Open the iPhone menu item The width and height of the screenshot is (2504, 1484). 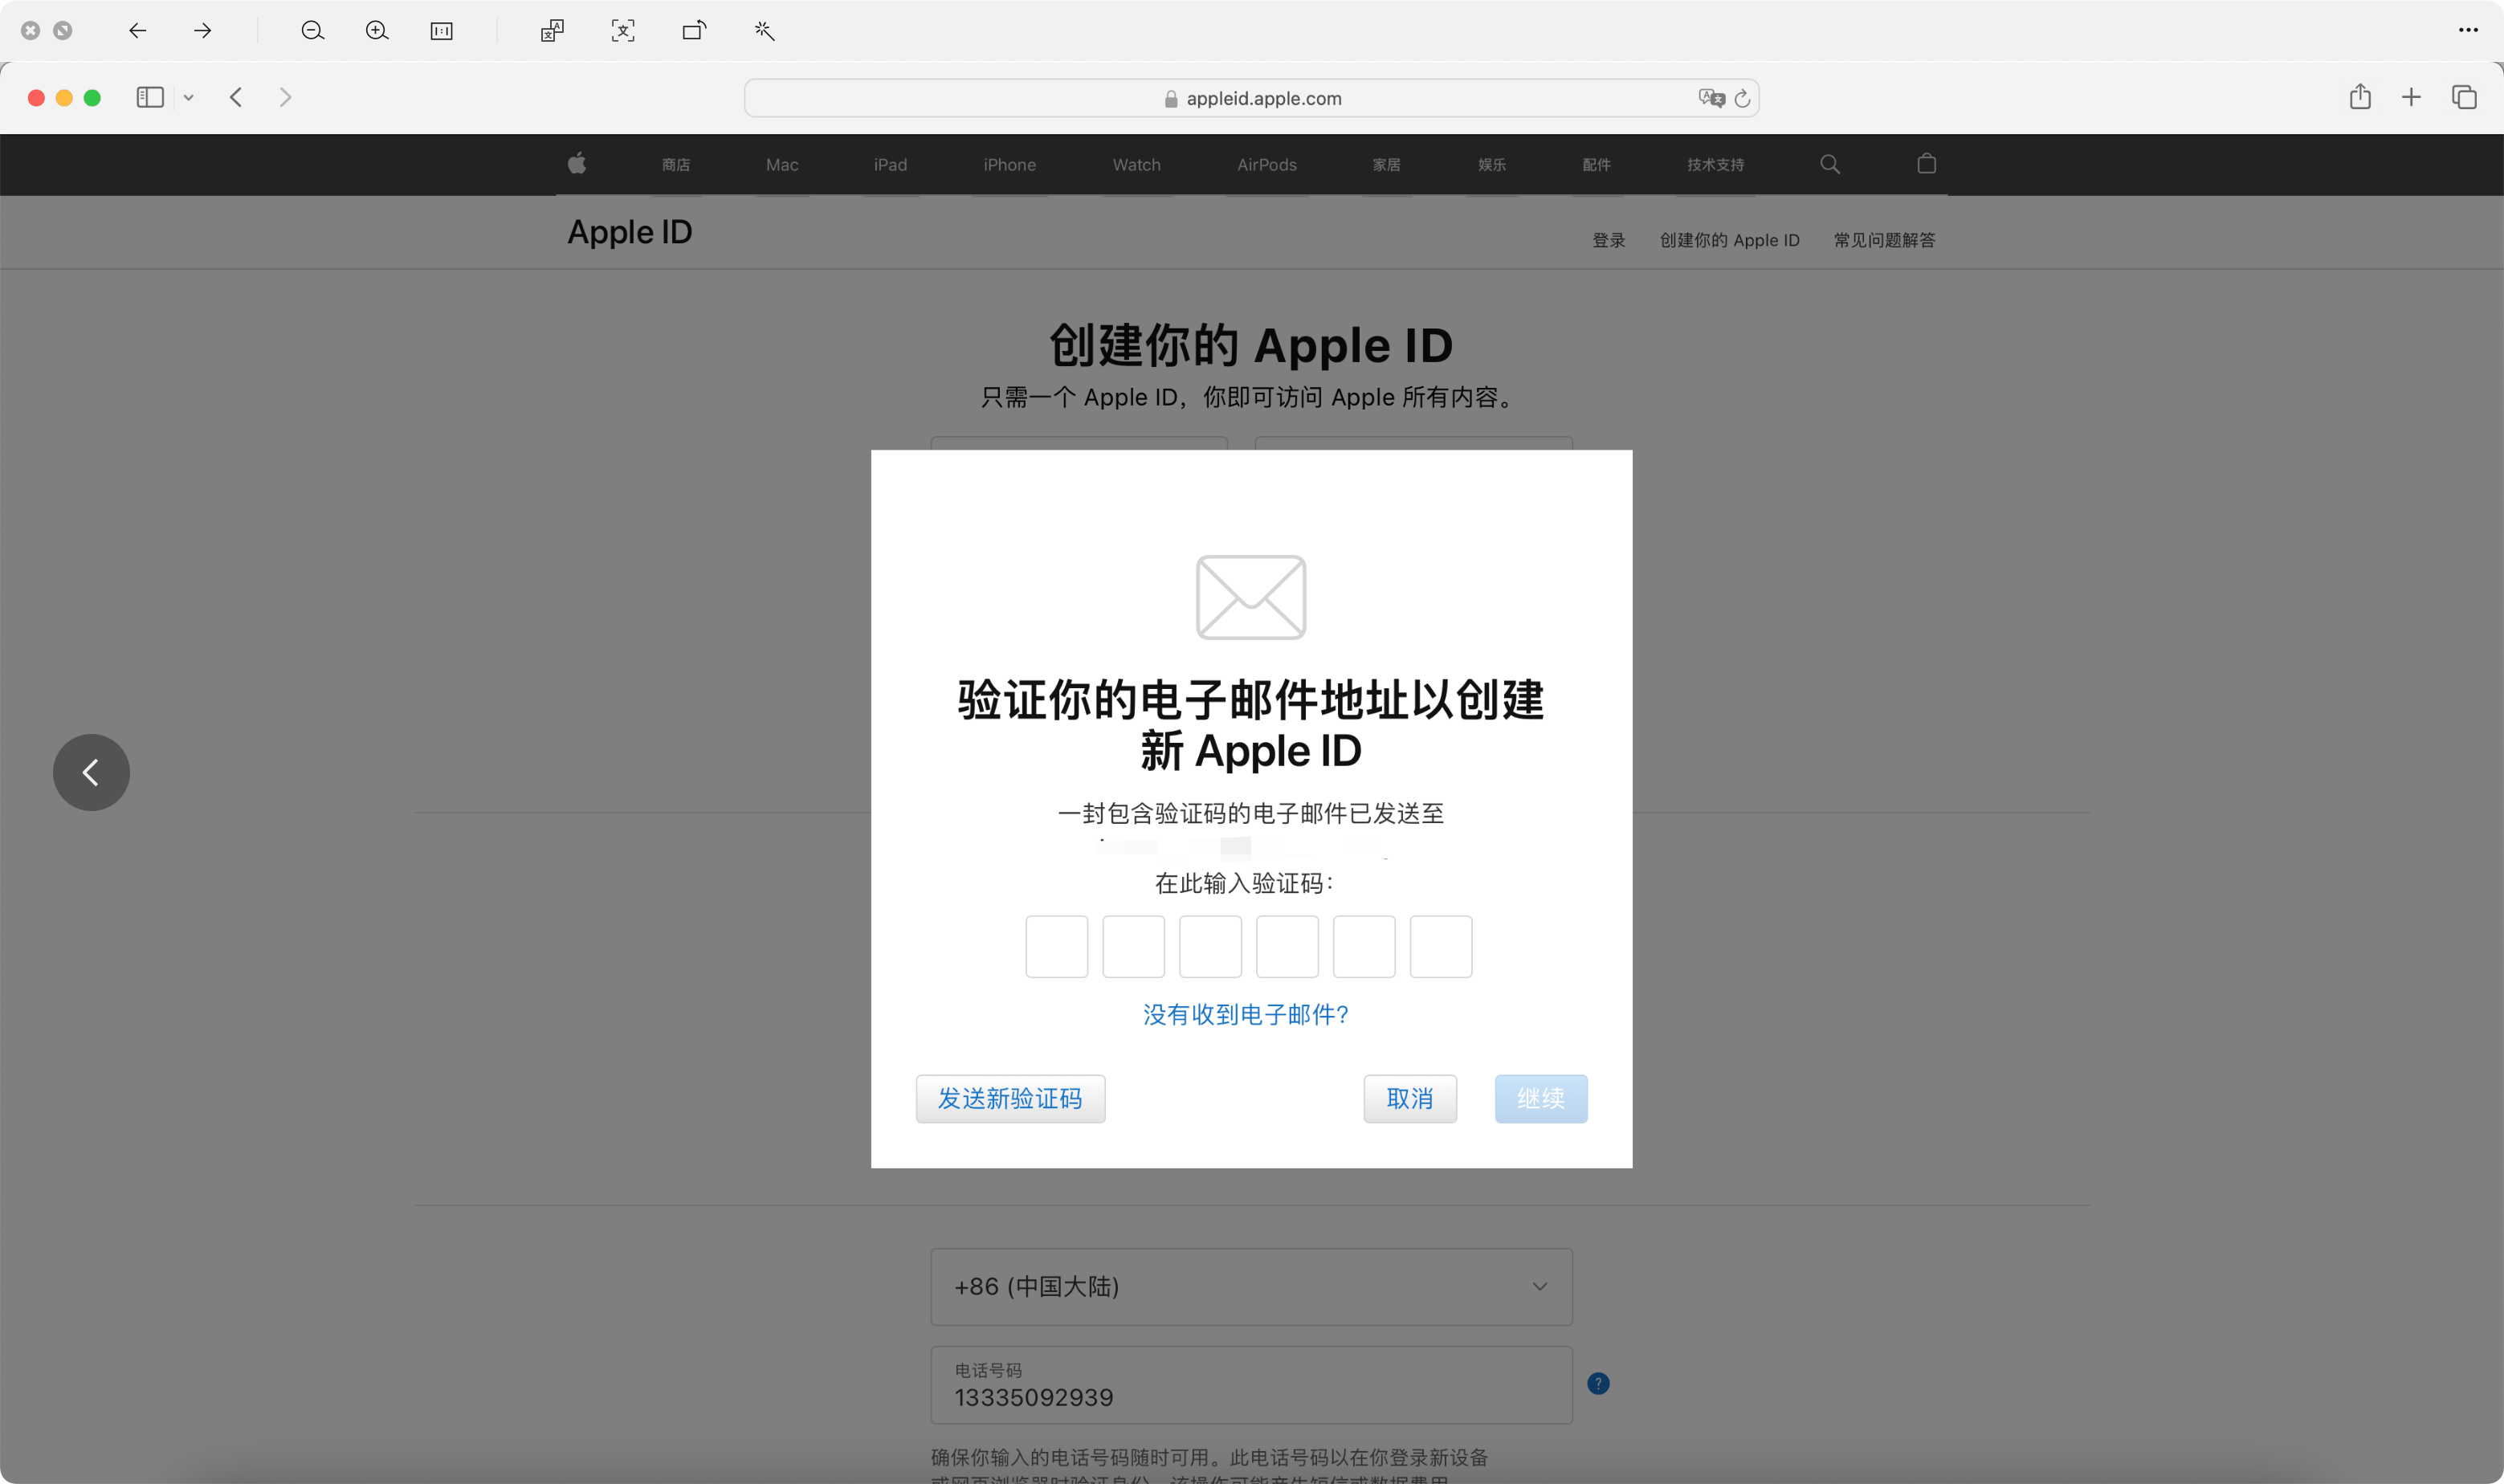tap(1009, 165)
